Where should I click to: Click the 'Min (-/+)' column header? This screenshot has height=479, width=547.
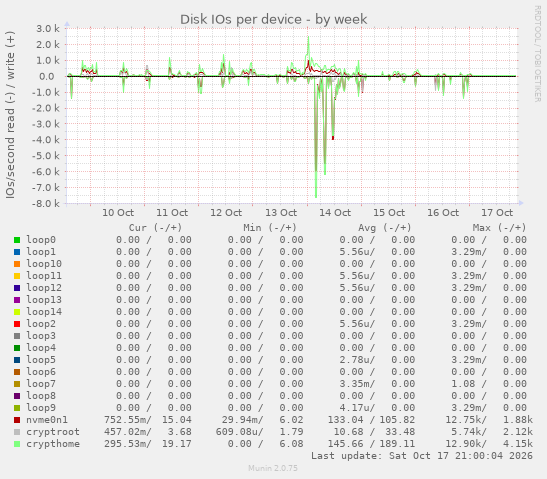(x=270, y=228)
